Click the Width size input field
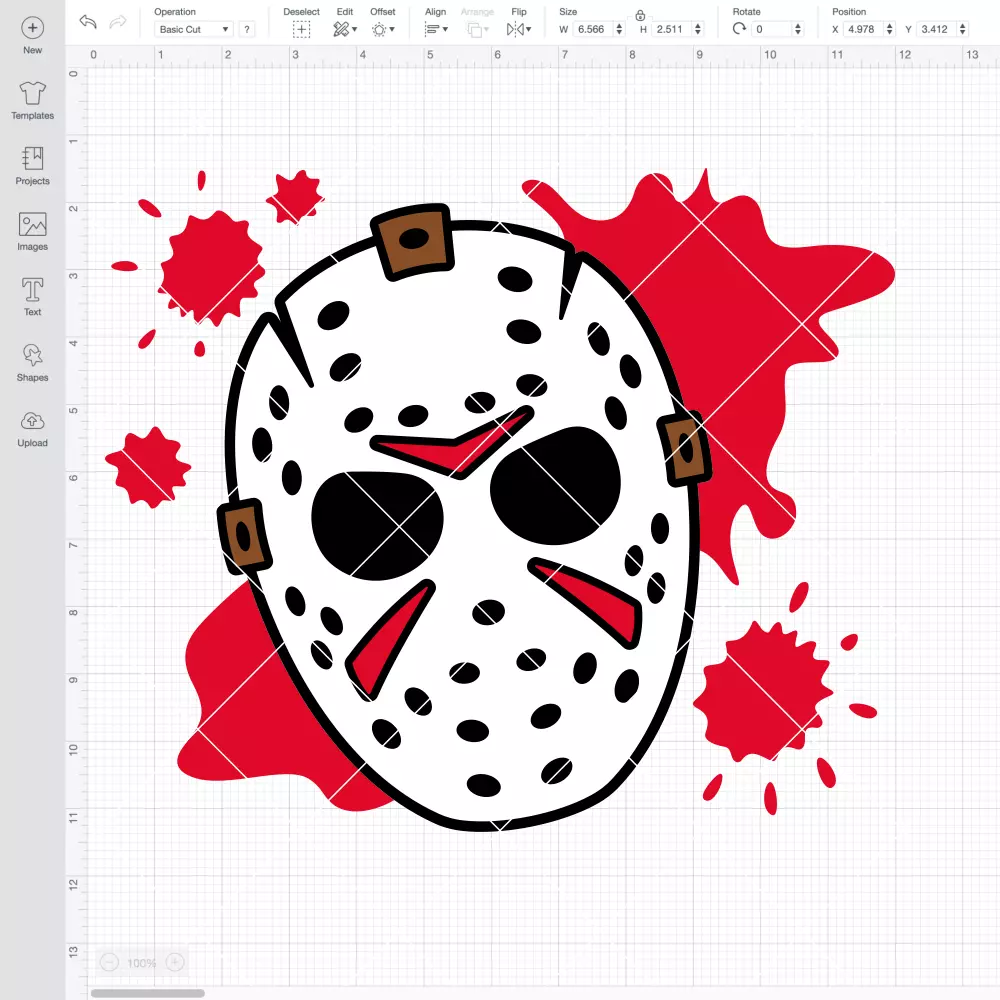Image resolution: width=1000 pixels, height=1000 pixels. (x=592, y=29)
